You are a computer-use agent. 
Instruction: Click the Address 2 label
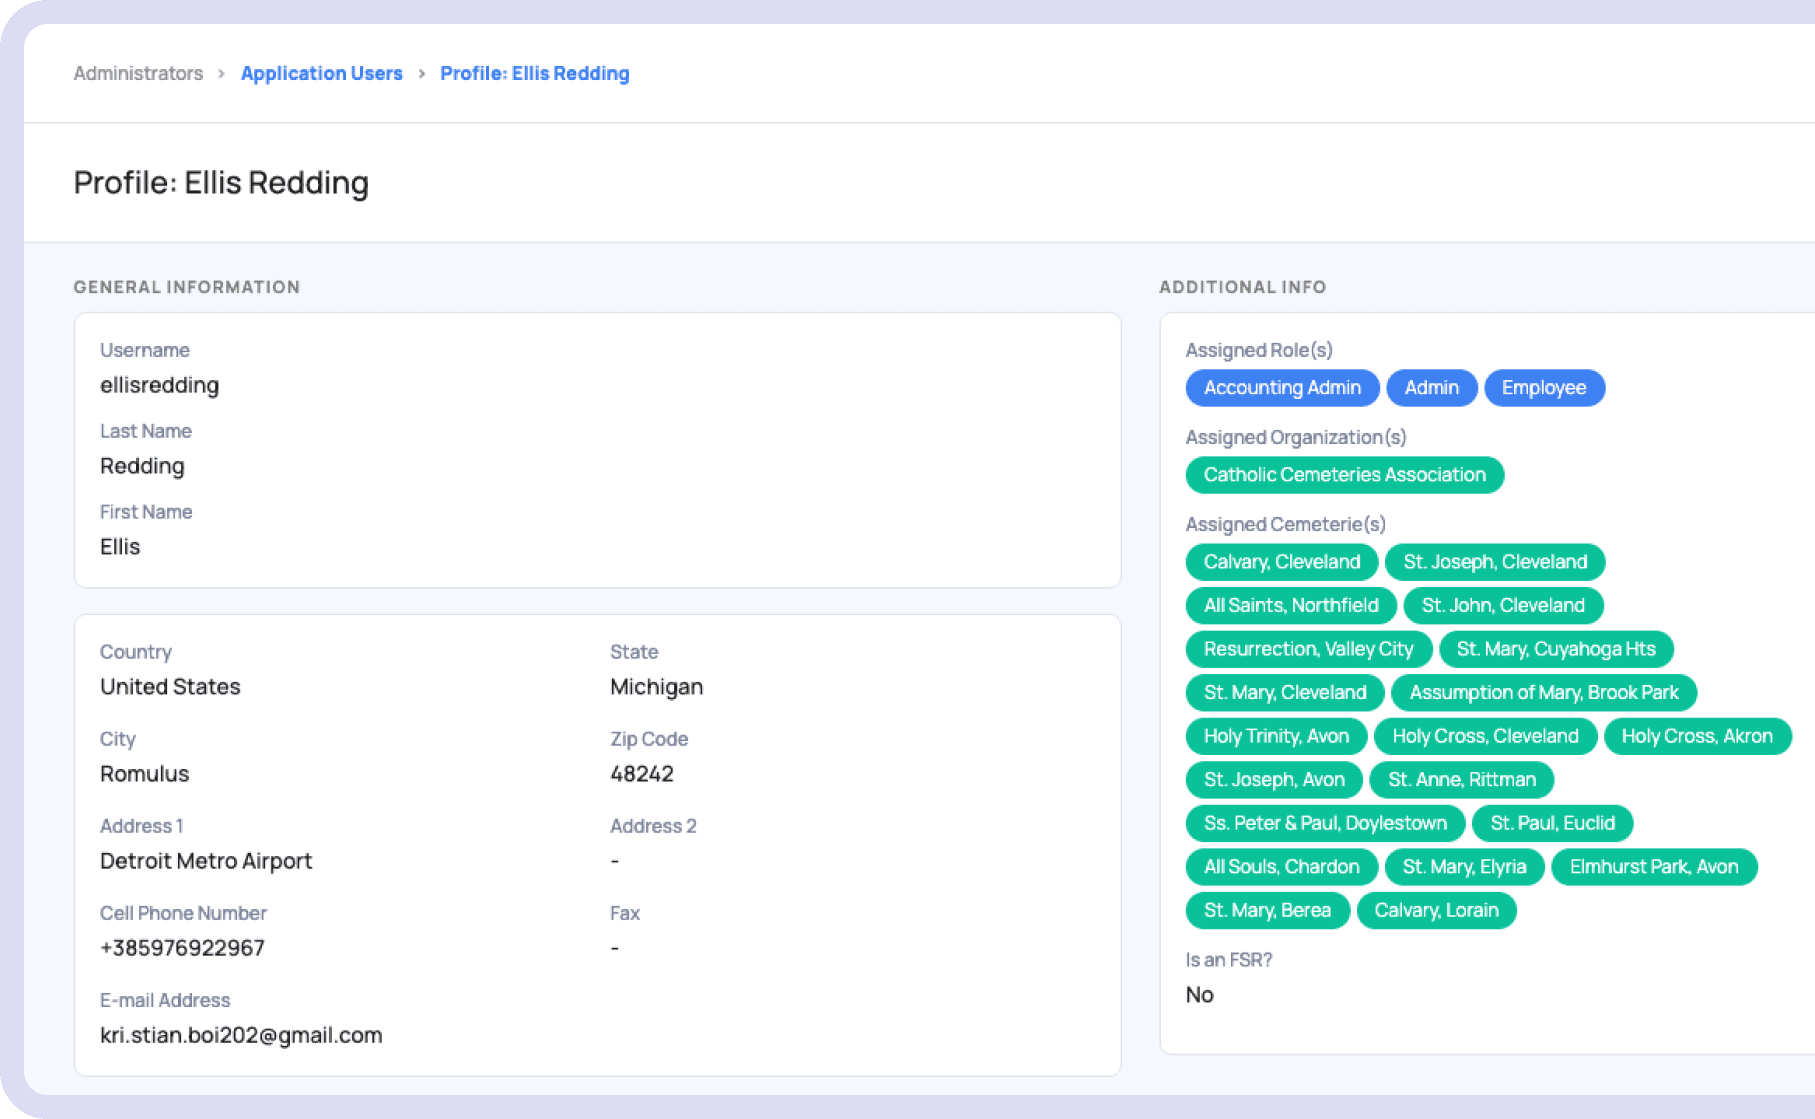pos(653,826)
